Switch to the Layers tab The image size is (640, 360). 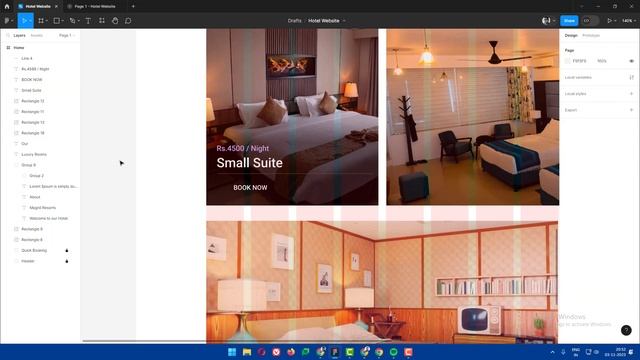(19, 36)
